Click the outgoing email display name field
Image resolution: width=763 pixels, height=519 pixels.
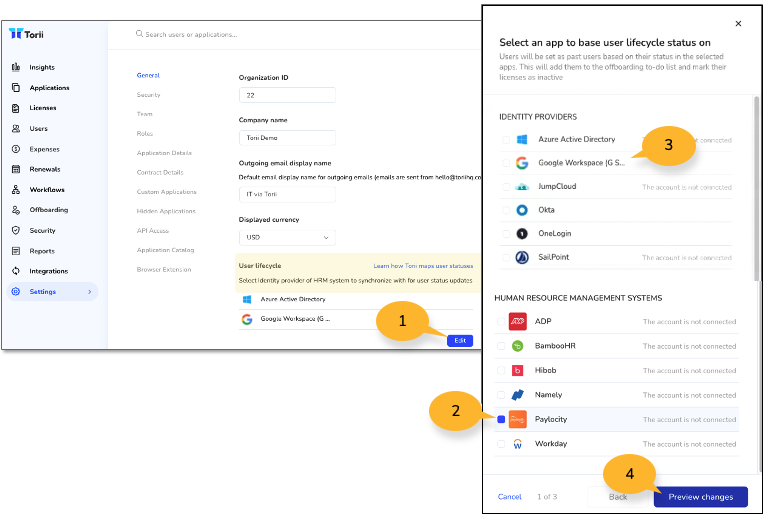[287, 194]
